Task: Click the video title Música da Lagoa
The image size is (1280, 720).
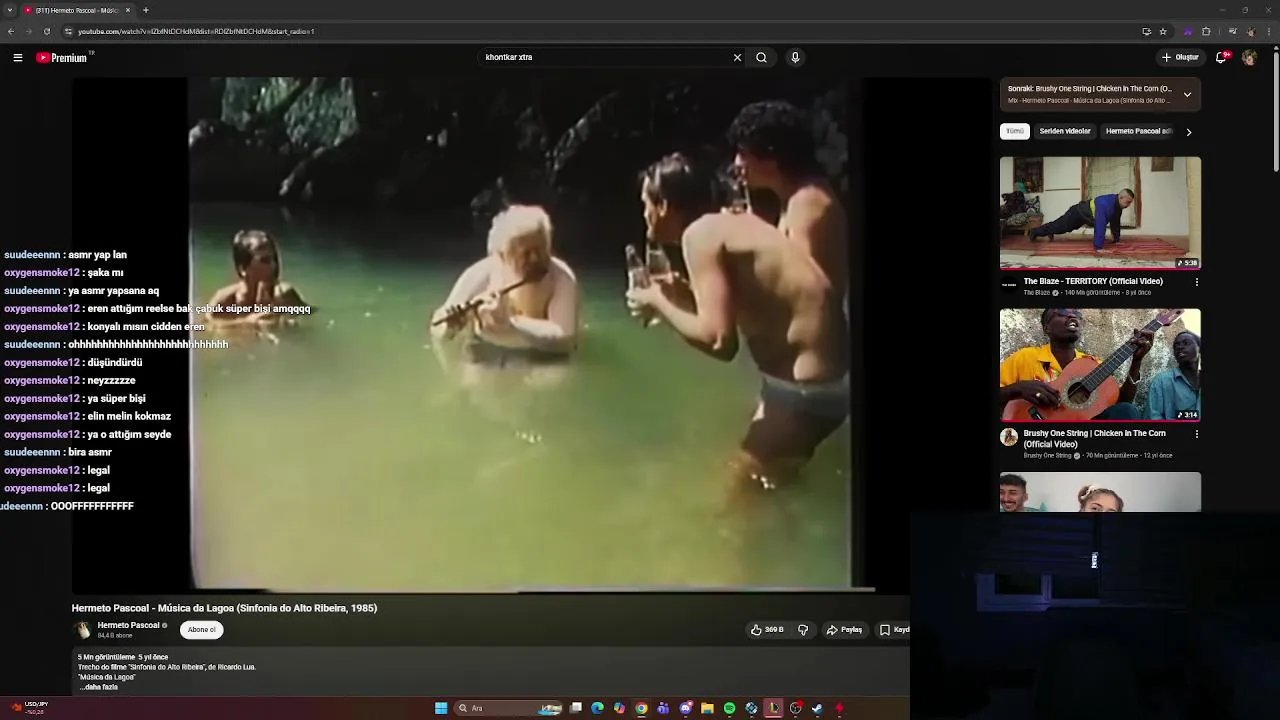Action: (224, 608)
